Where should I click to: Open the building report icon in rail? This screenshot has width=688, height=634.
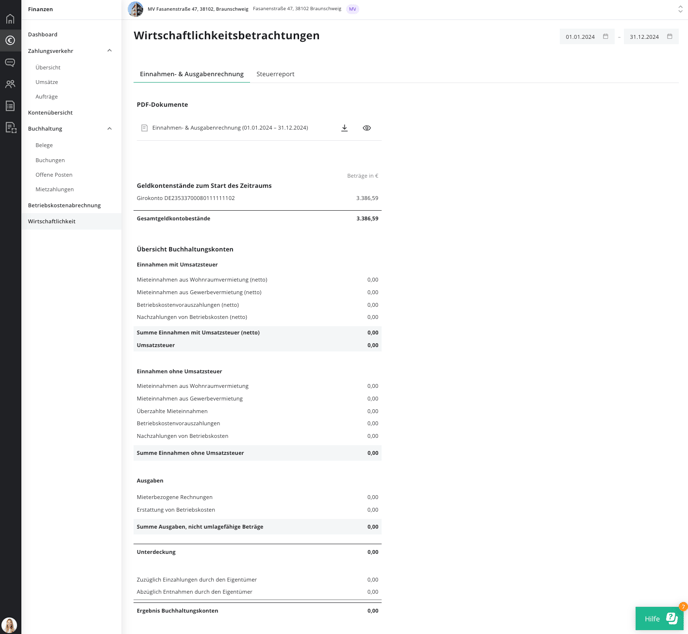click(x=11, y=128)
